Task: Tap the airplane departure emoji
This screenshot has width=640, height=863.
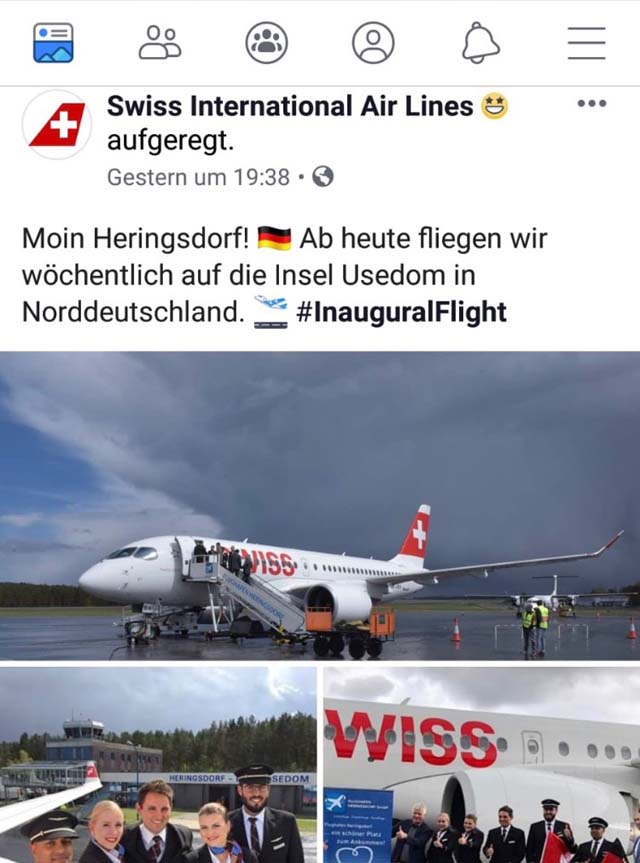Action: [x=271, y=312]
